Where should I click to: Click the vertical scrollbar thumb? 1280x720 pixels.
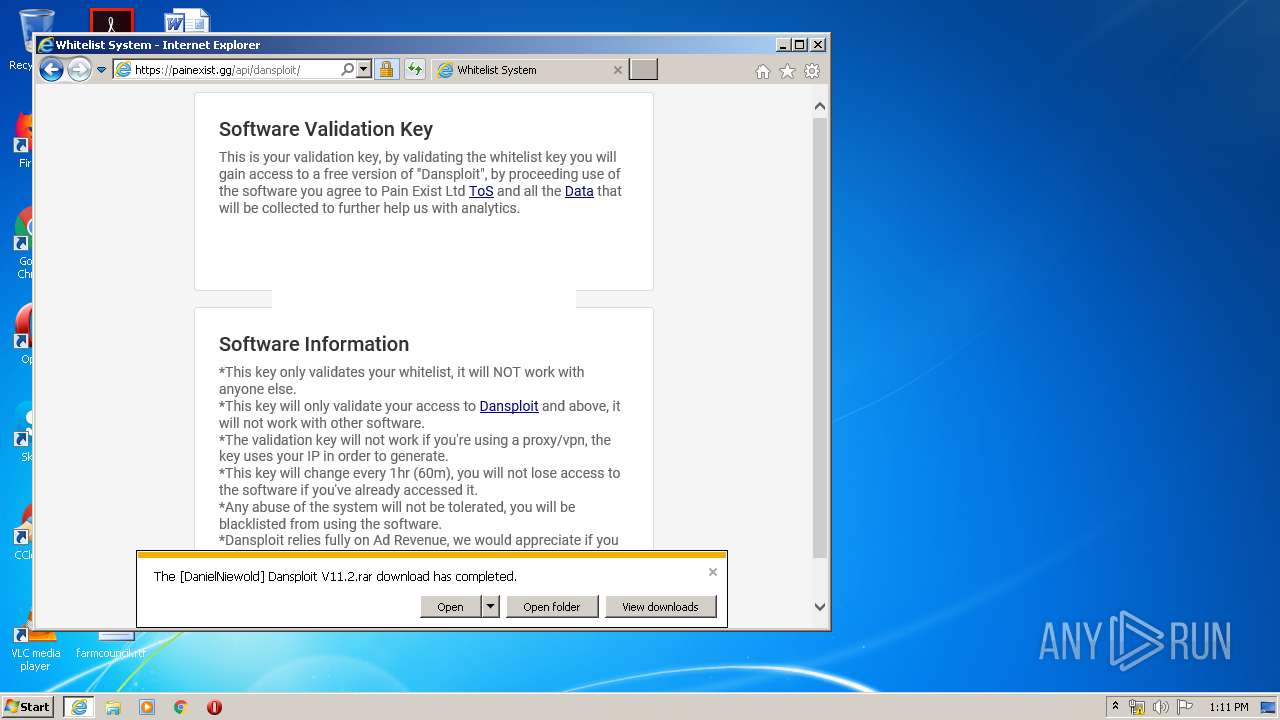point(820,338)
